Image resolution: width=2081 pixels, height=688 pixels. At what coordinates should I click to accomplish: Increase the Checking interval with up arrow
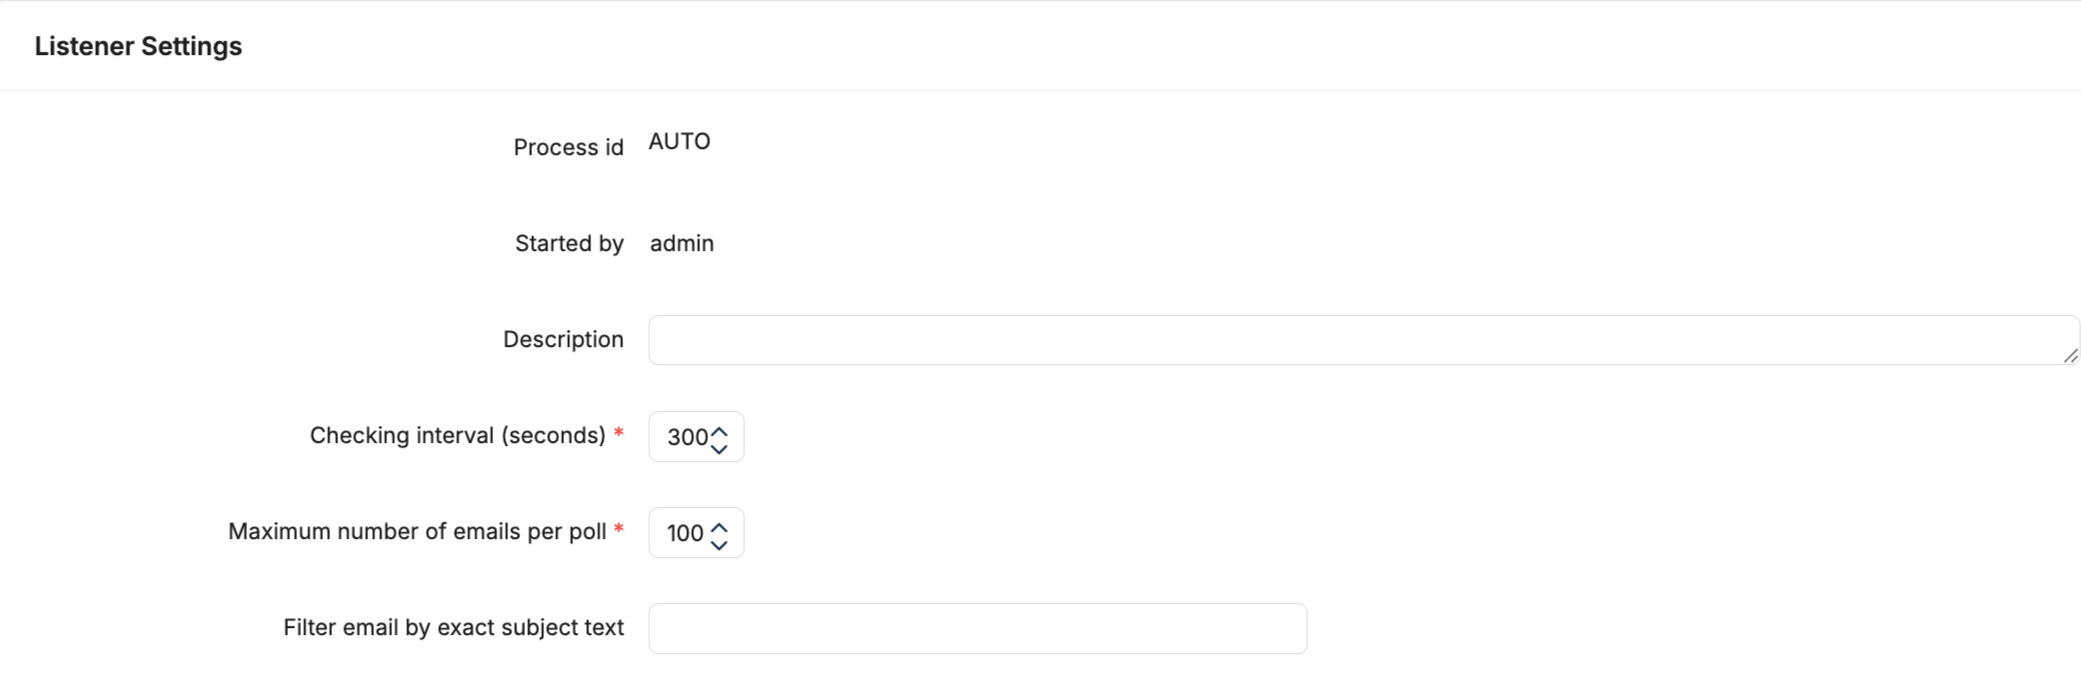(x=719, y=431)
